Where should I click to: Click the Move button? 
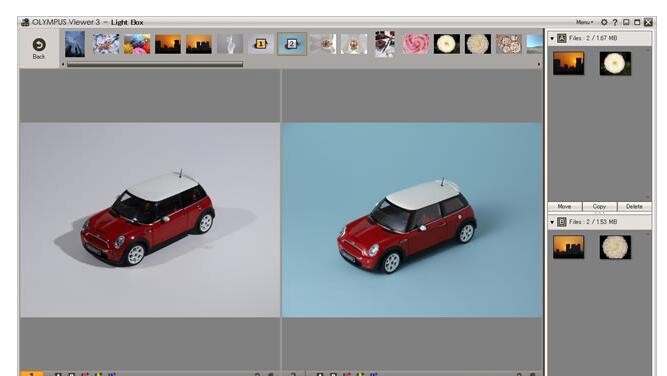(564, 206)
